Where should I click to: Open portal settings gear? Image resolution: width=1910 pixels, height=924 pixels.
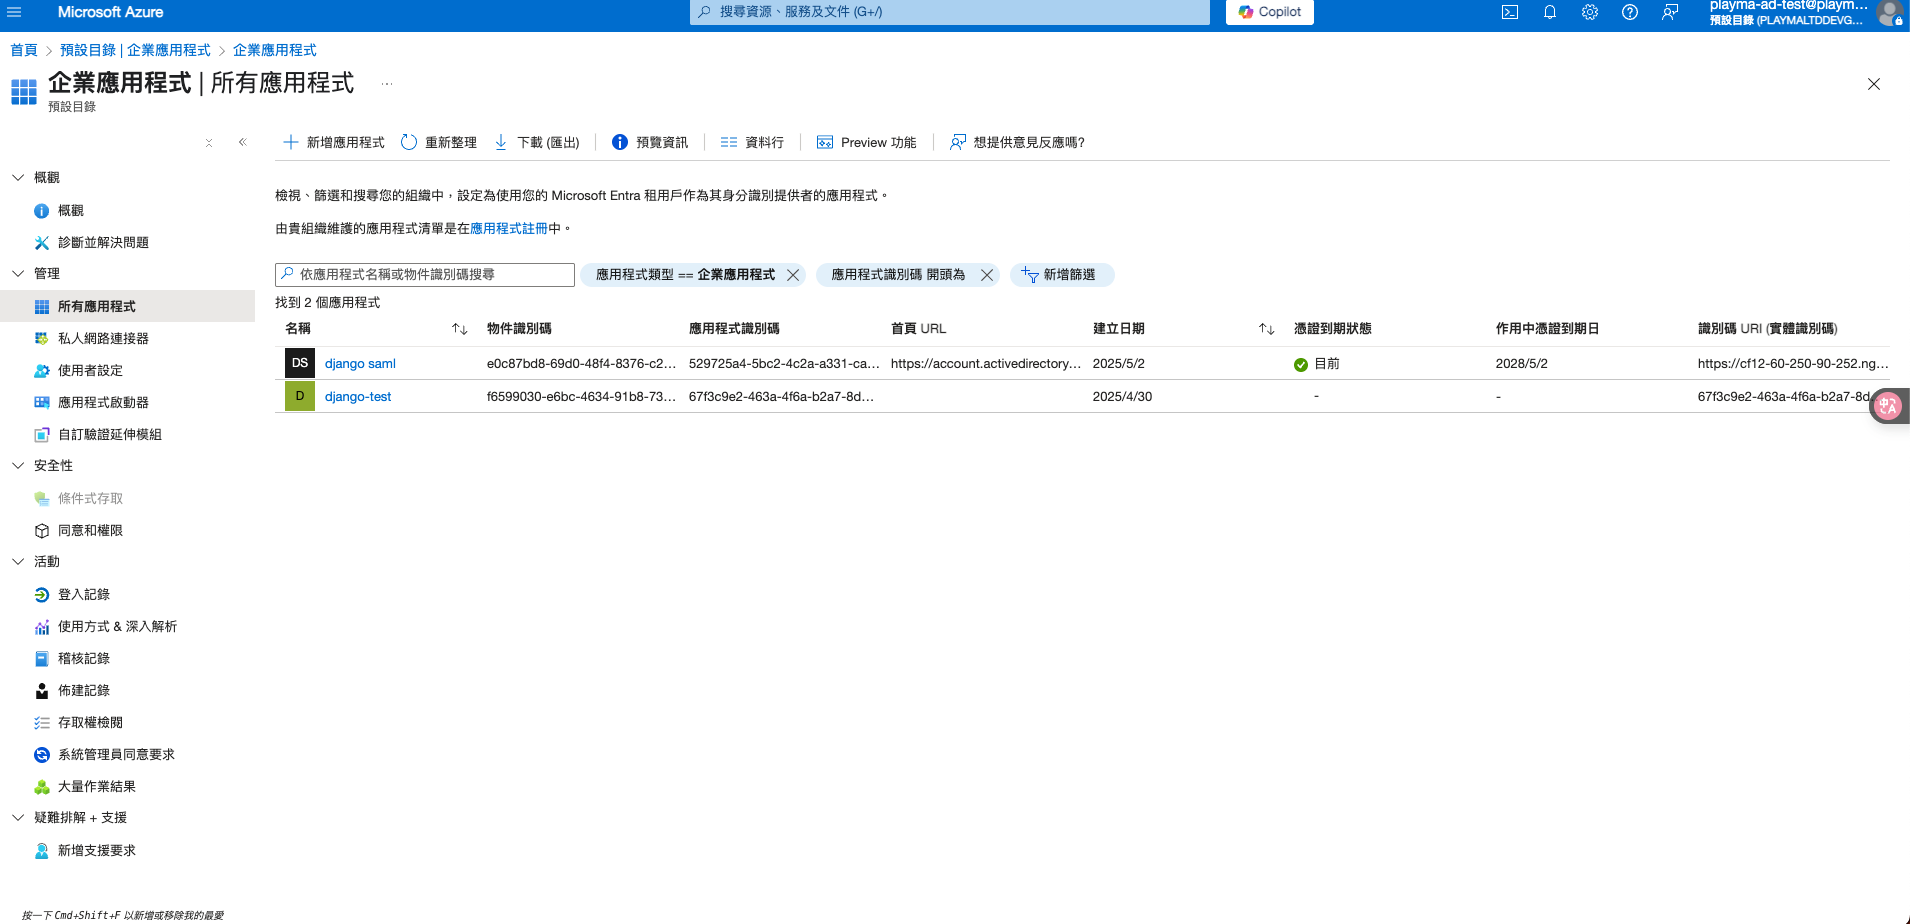1590,12
